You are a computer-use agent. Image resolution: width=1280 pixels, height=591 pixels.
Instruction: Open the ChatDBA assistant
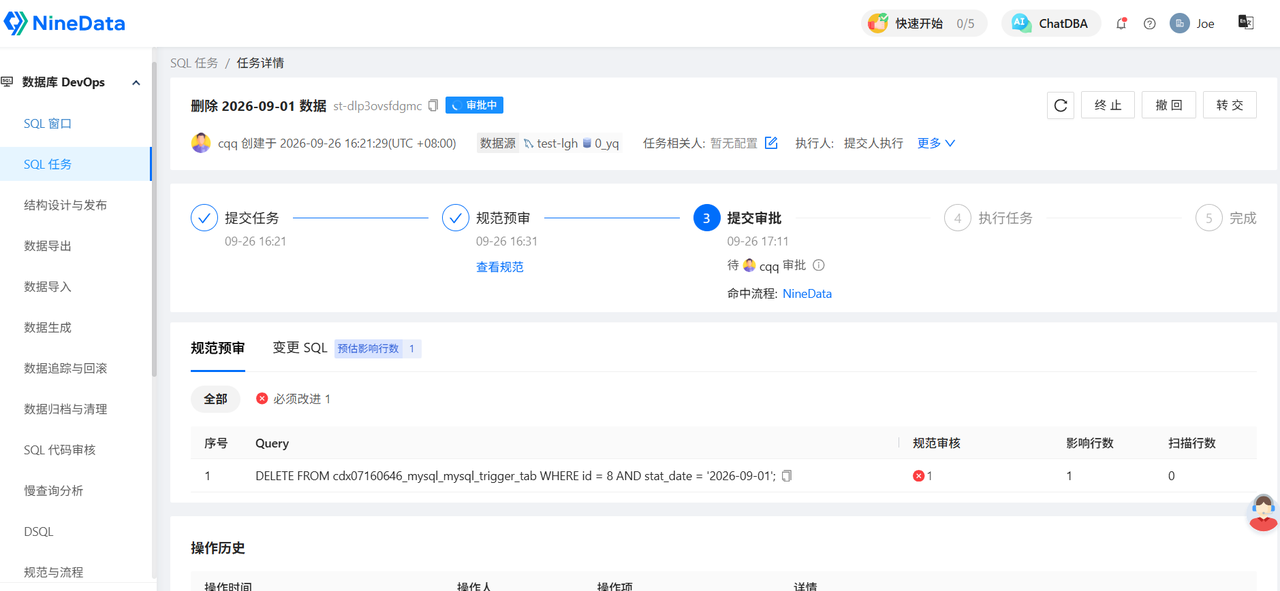1052,23
